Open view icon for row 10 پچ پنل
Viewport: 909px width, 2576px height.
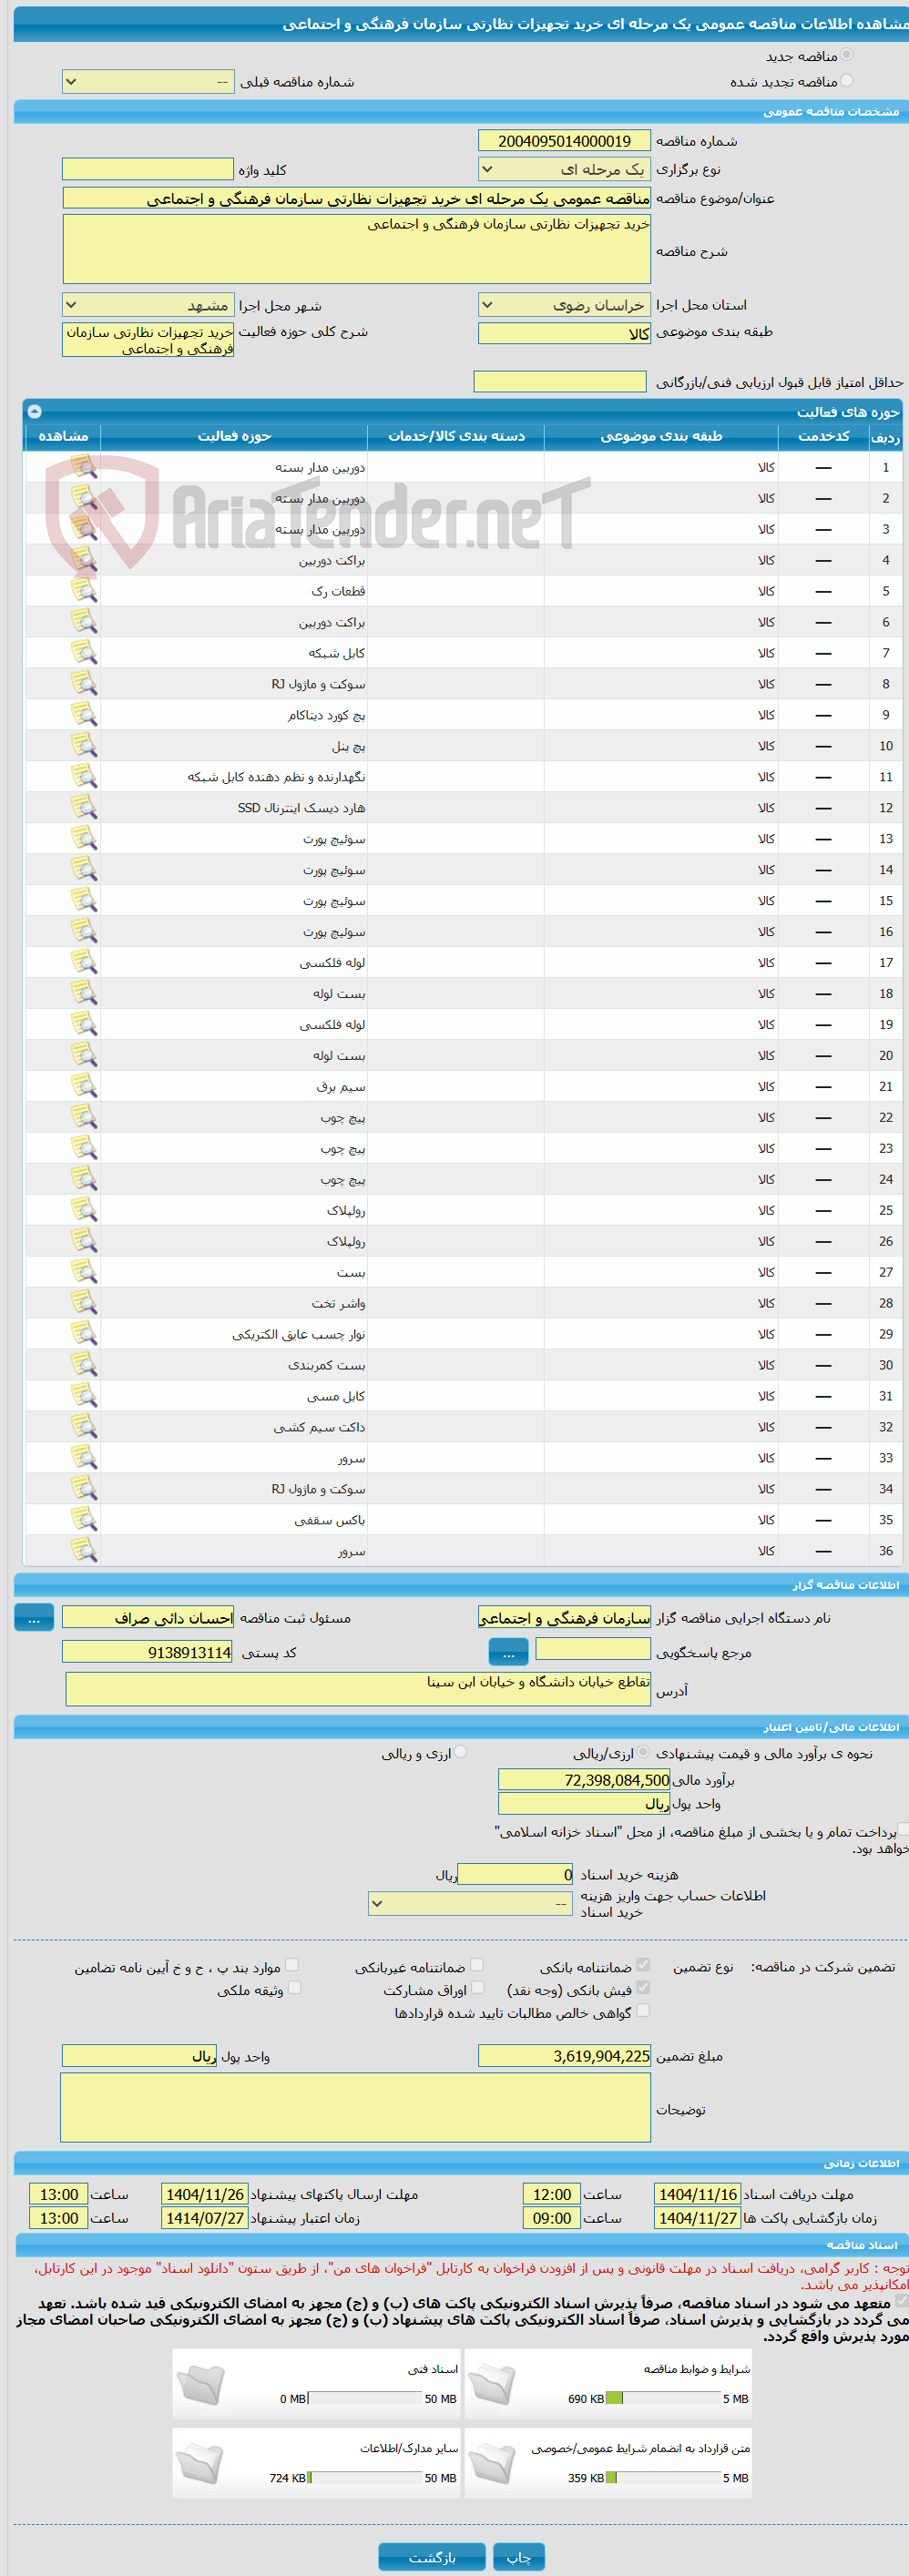click(x=84, y=746)
